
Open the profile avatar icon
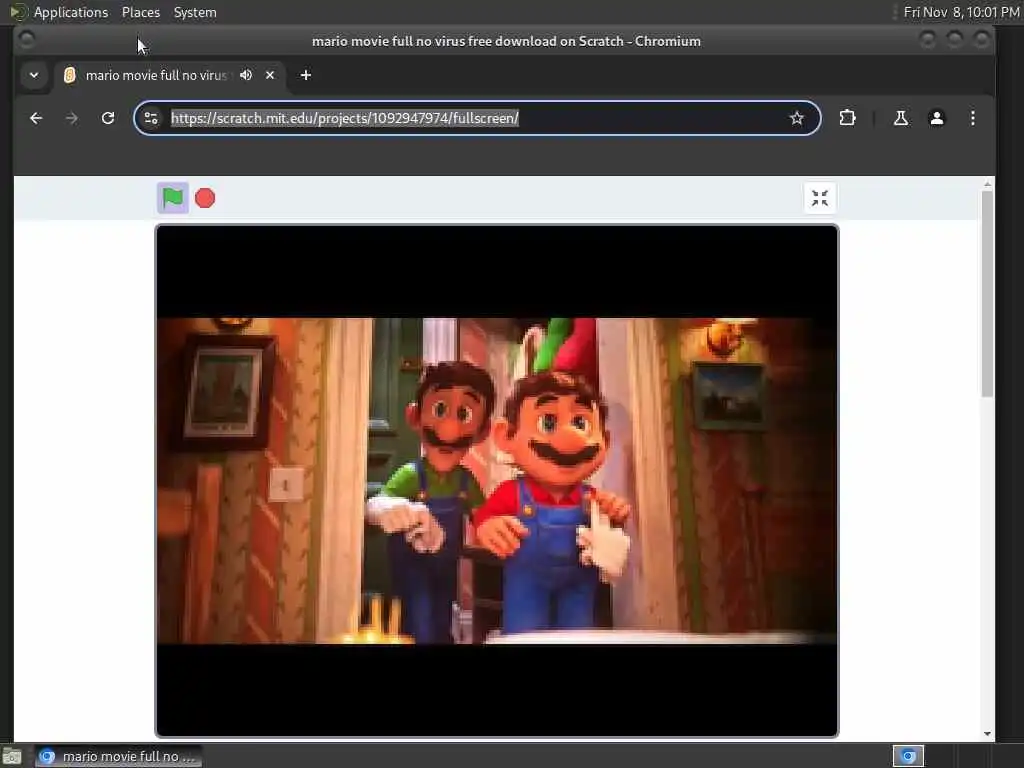tap(936, 118)
